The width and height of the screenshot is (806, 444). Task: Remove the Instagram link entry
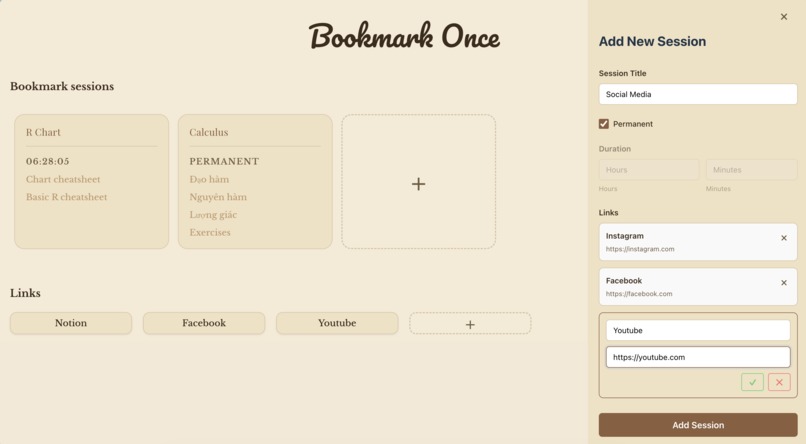(783, 238)
